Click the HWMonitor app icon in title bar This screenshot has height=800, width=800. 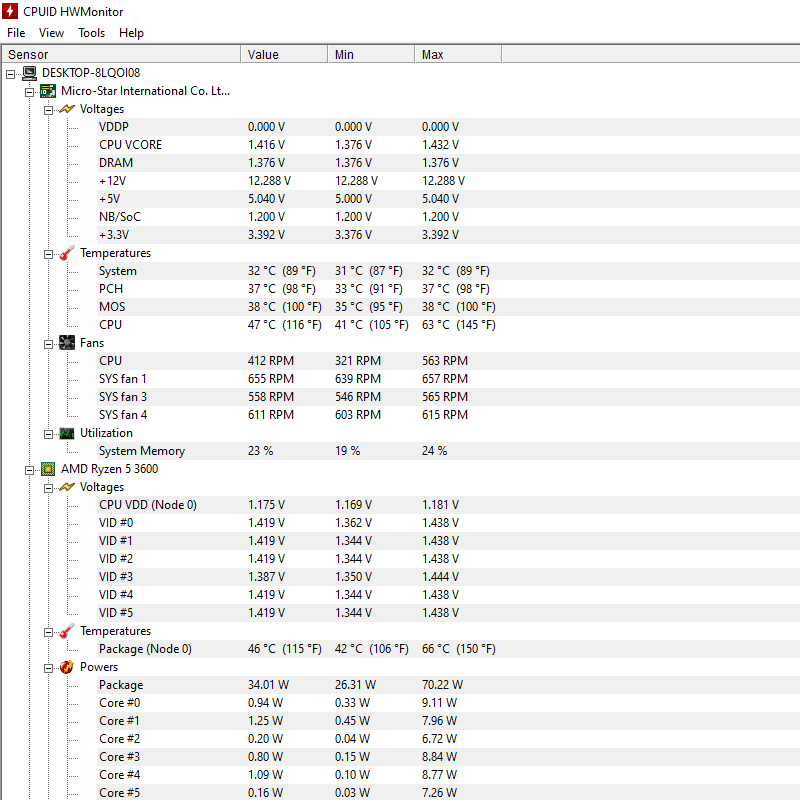click(10, 11)
